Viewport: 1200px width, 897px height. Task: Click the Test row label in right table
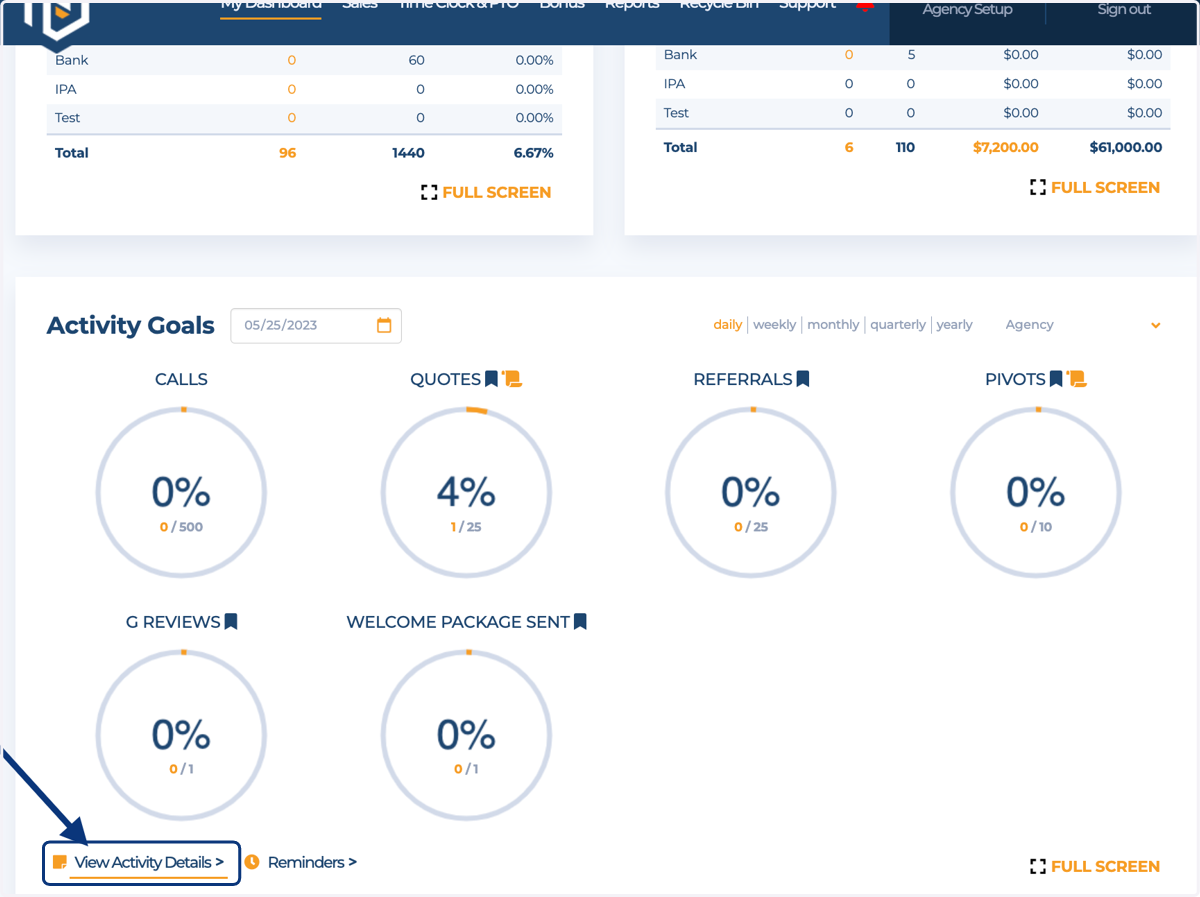point(676,113)
